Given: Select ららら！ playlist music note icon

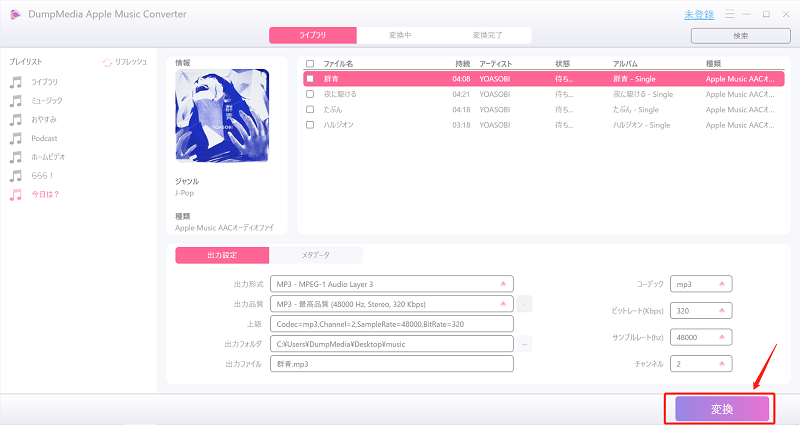Looking at the screenshot, I should [16, 176].
